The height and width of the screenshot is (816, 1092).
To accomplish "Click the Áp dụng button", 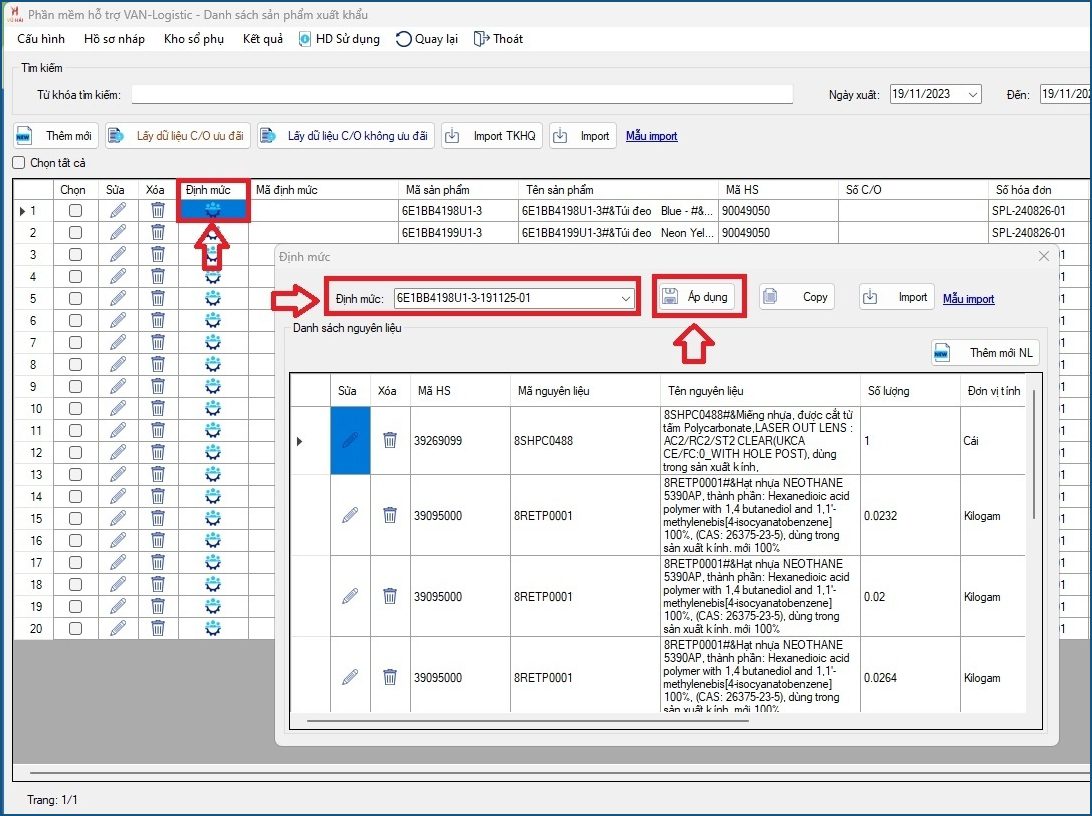I will 698,297.
